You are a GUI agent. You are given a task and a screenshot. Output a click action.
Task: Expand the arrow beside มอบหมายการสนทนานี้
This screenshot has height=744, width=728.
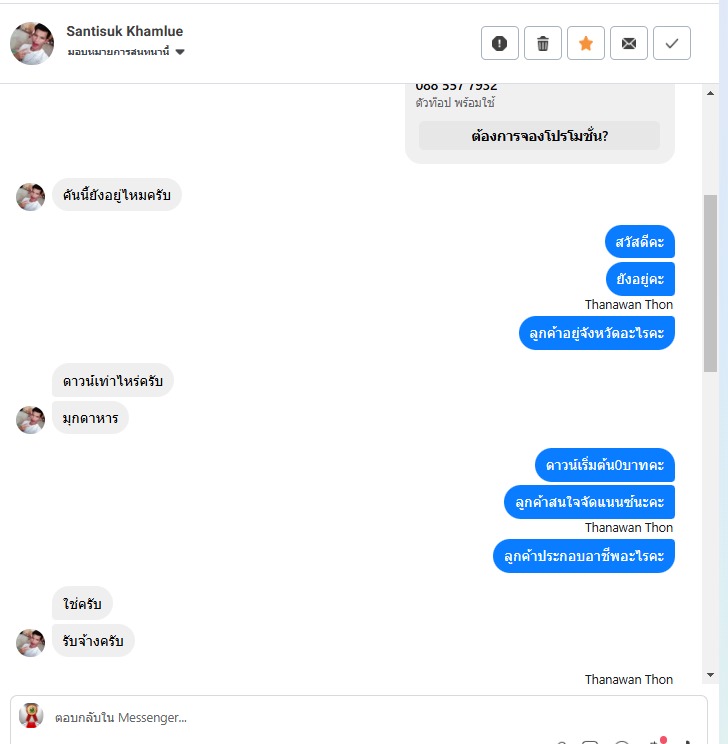180,52
